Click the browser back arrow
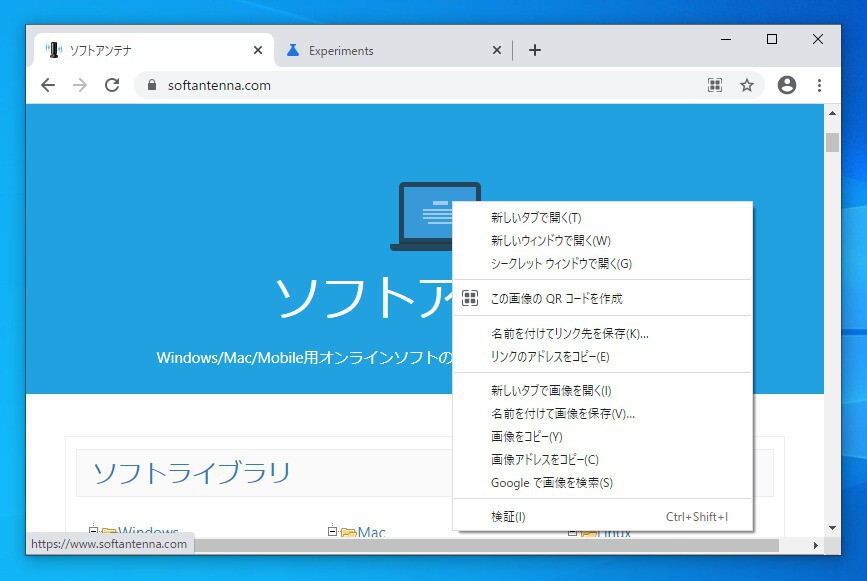This screenshot has height=581, width=867. click(x=48, y=86)
